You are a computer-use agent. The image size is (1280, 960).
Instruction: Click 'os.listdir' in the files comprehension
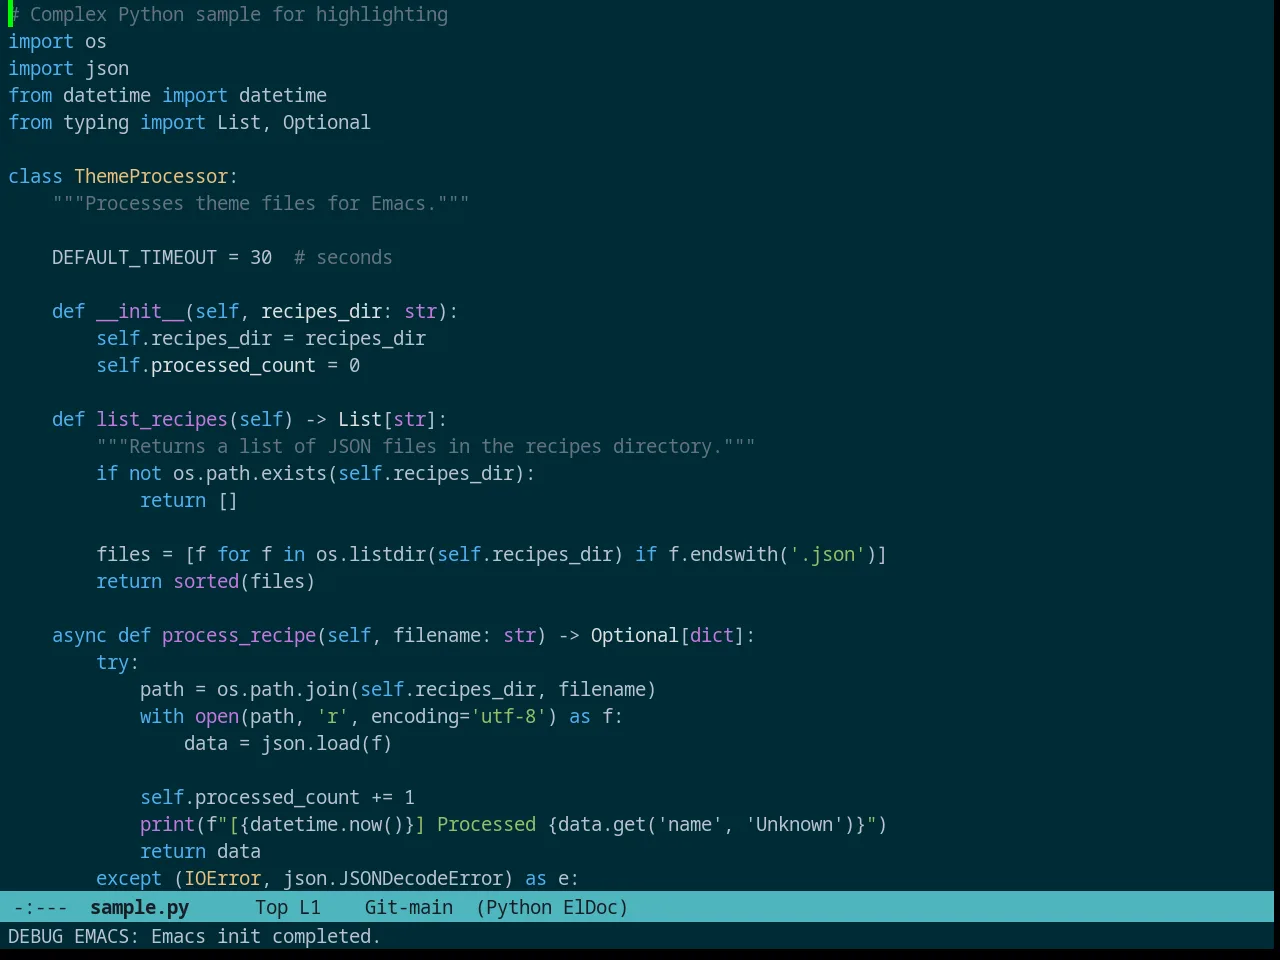tap(371, 554)
